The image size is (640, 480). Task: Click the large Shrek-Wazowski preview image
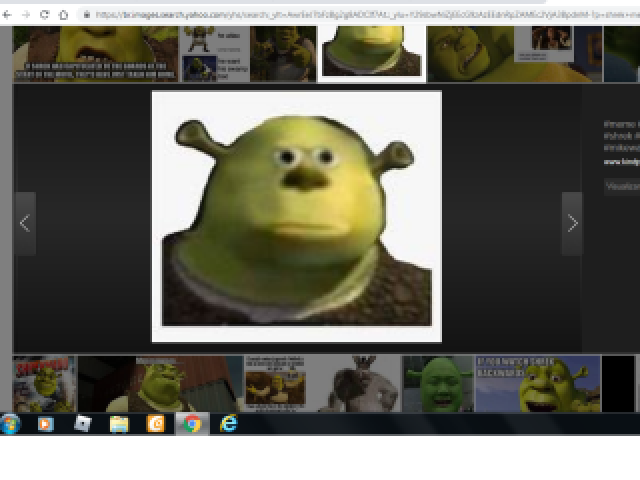click(x=297, y=216)
